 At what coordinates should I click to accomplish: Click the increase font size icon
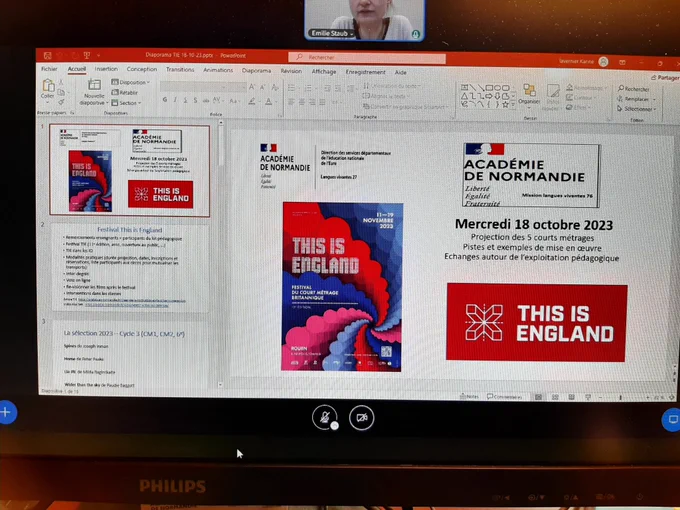252,87
